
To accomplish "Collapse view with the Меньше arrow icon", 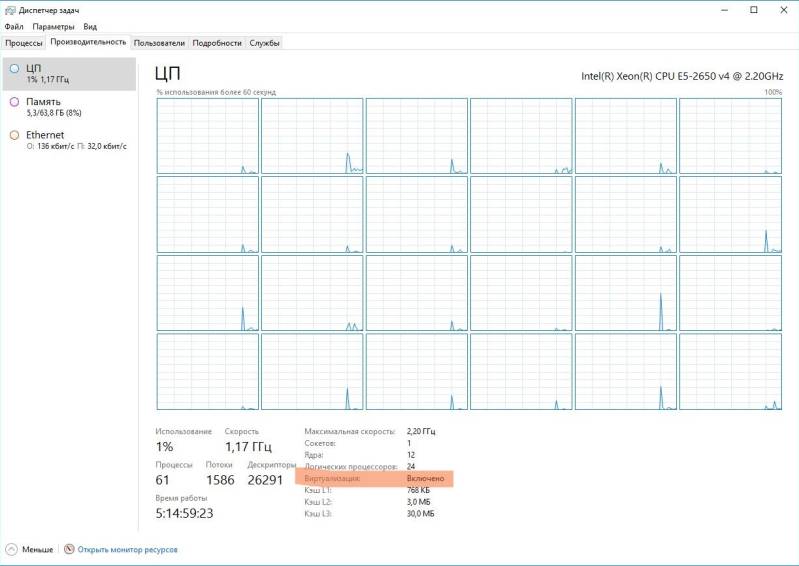I will tap(11, 549).
